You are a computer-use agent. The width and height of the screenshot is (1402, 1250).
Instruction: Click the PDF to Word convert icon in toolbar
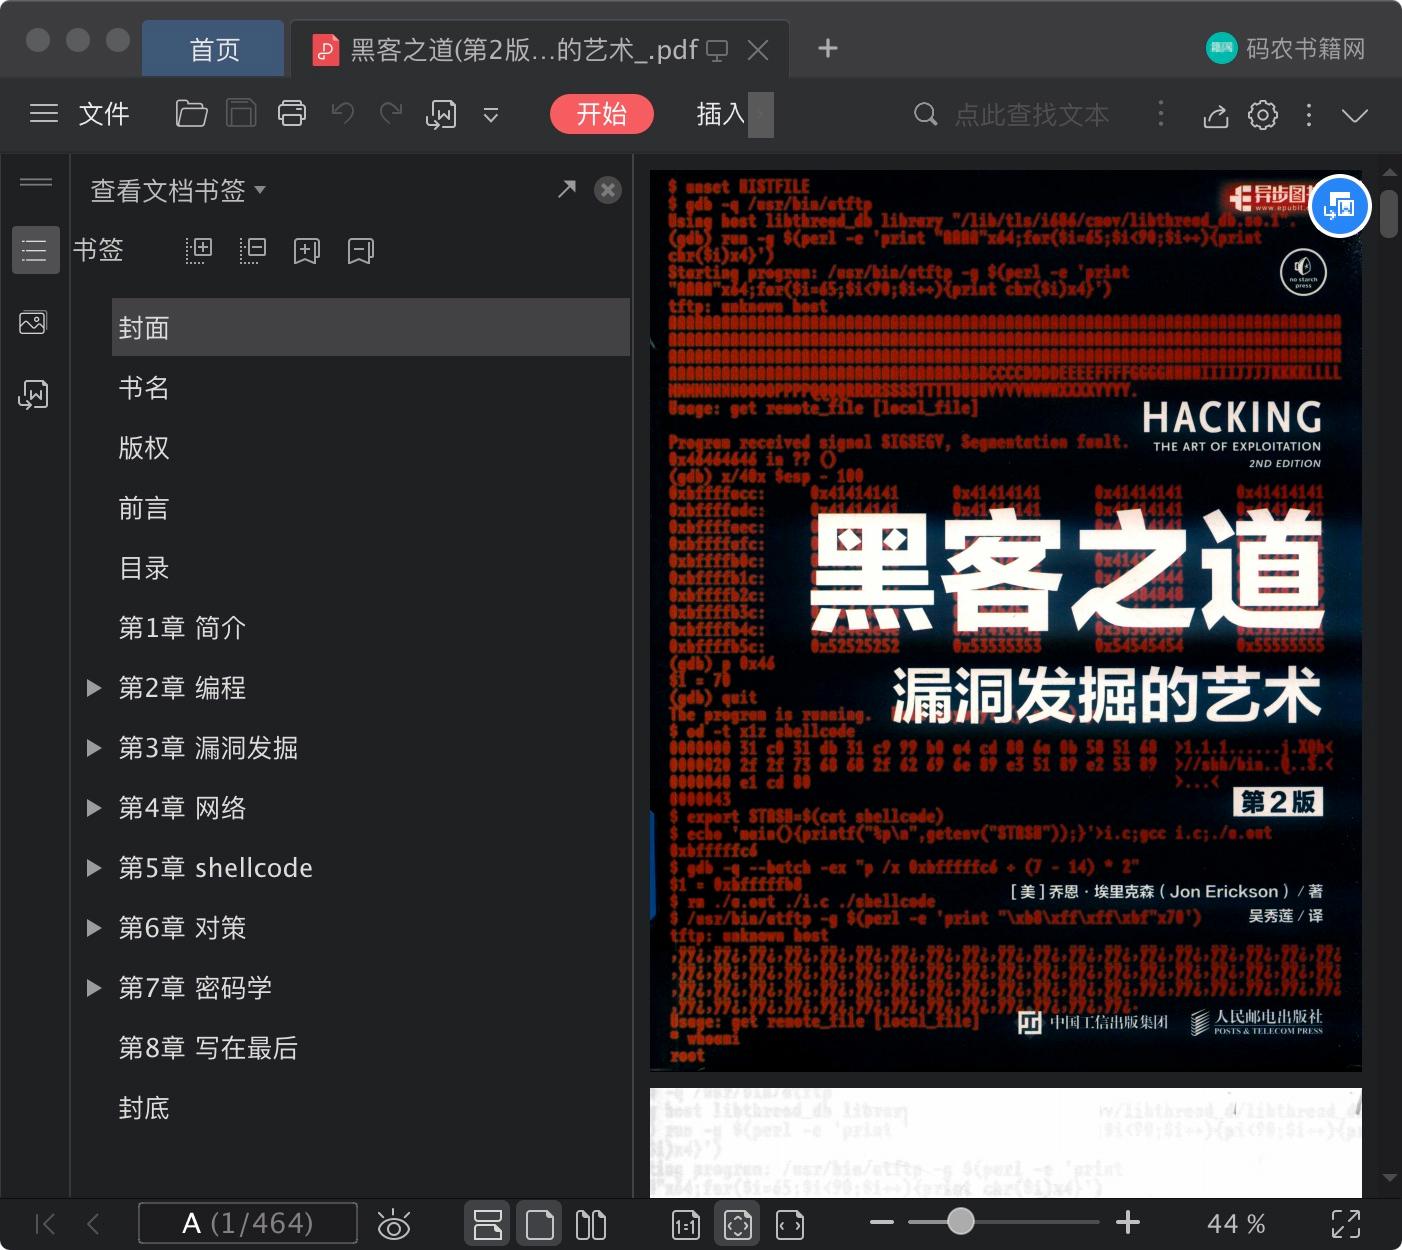pyautogui.click(x=441, y=115)
